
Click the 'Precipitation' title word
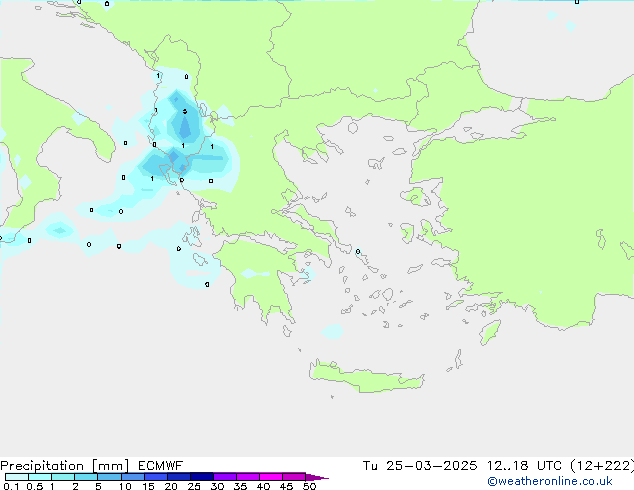click(x=42, y=466)
